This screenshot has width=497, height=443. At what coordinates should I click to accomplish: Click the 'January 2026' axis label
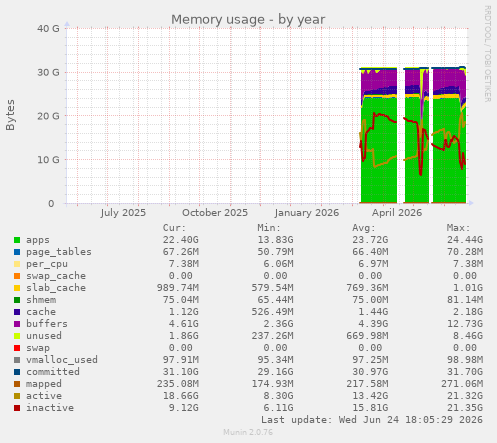[x=307, y=213]
